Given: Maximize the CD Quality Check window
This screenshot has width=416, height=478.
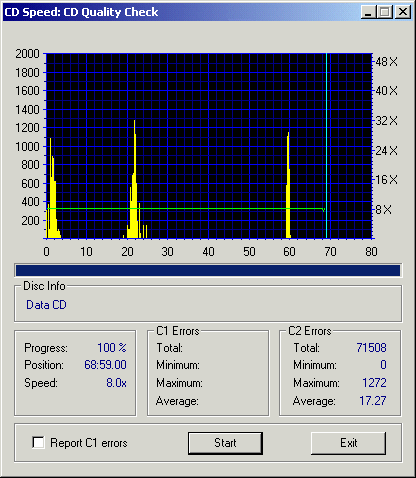Looking at the screenshot, I should [385, 12].
